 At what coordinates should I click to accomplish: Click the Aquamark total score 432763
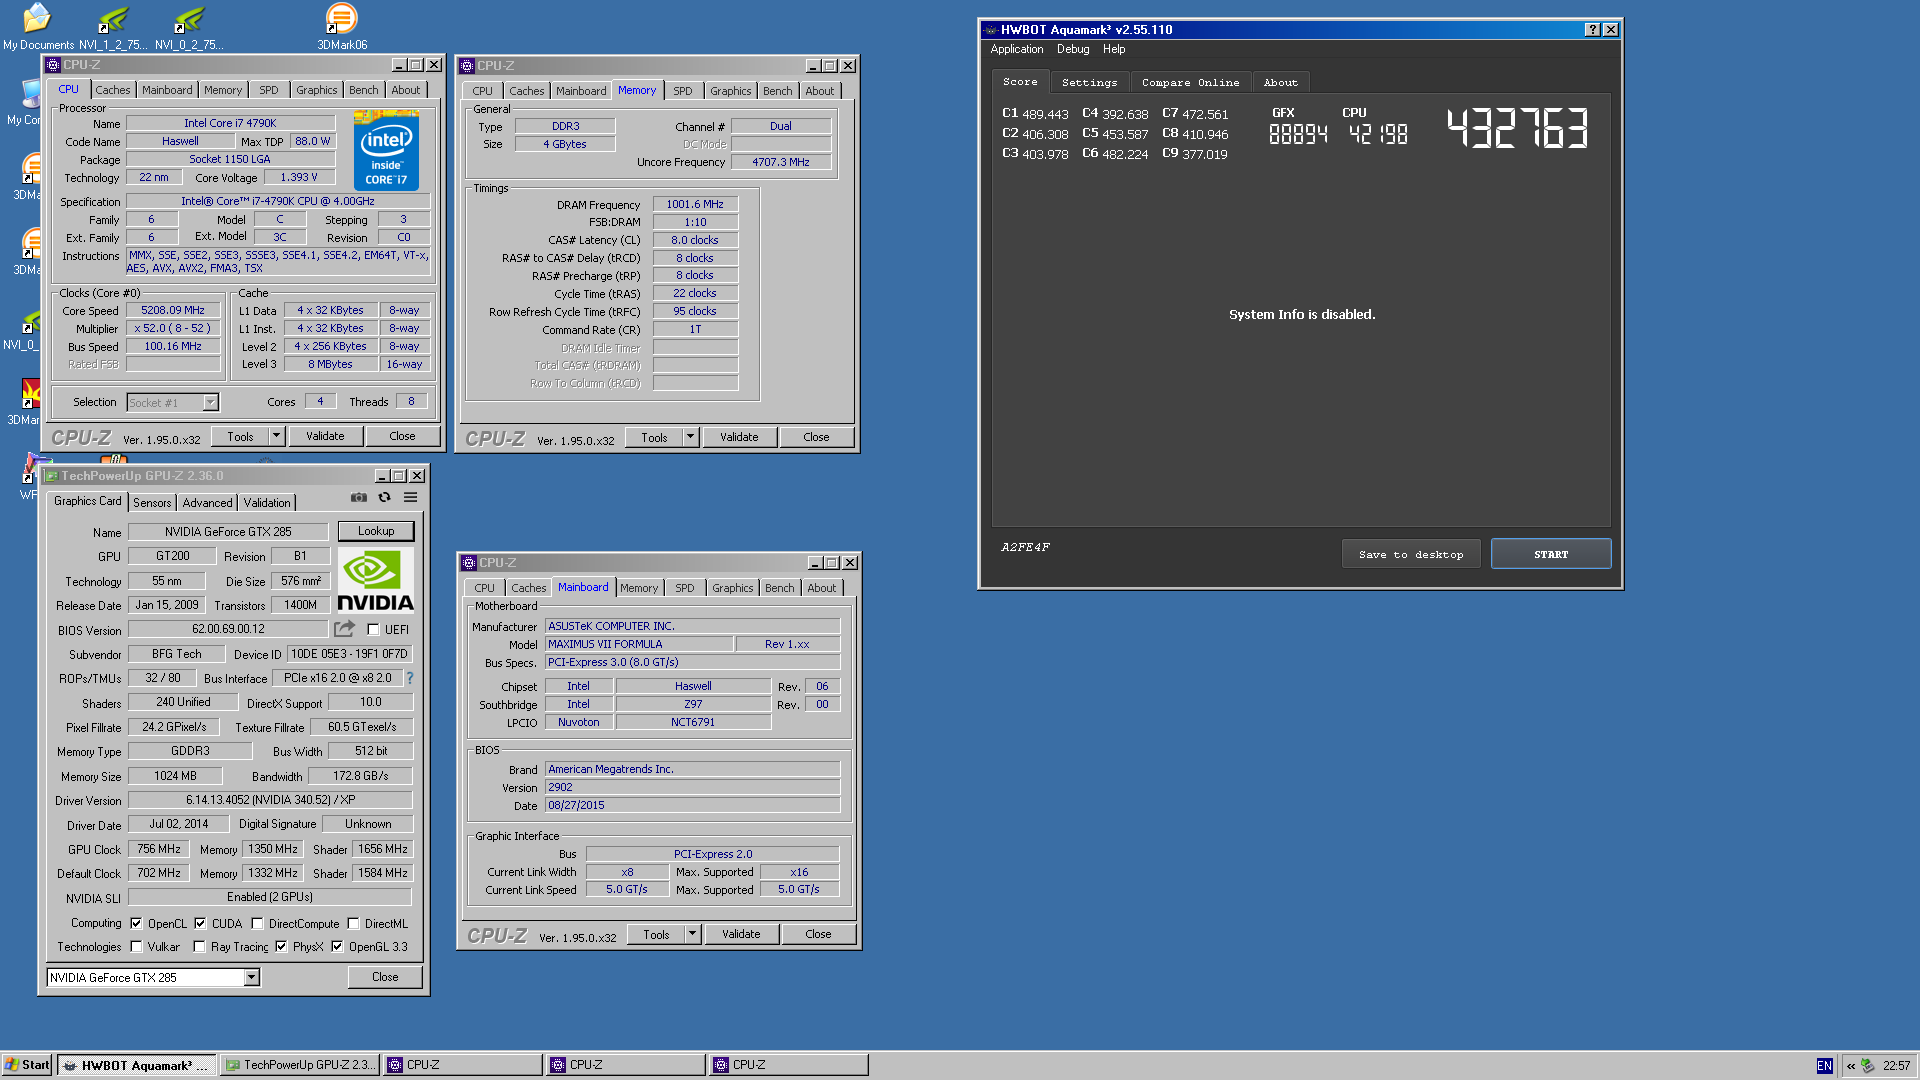click(1517, 128)
